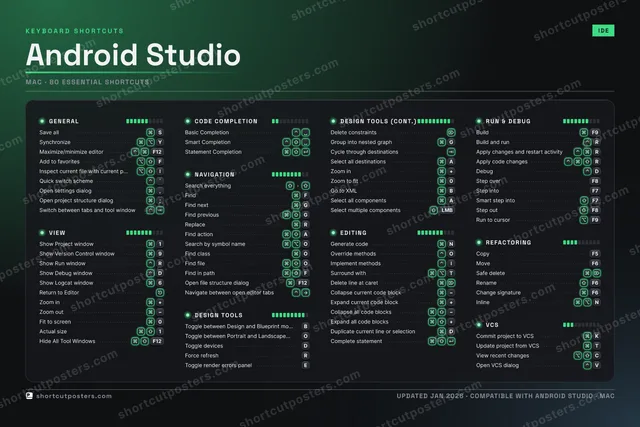Click Run to cursor entry

click(x=538, y=220)
